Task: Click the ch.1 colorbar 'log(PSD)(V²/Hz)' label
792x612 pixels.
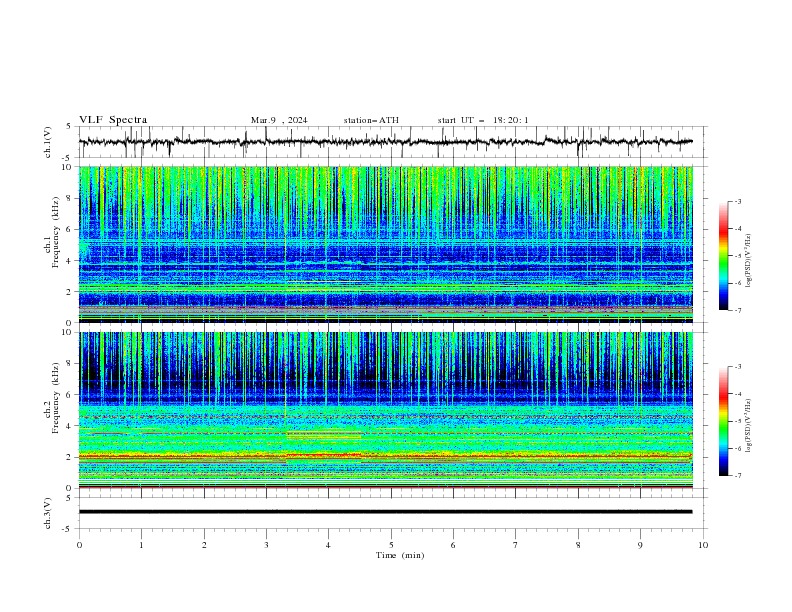Action: 749,261
